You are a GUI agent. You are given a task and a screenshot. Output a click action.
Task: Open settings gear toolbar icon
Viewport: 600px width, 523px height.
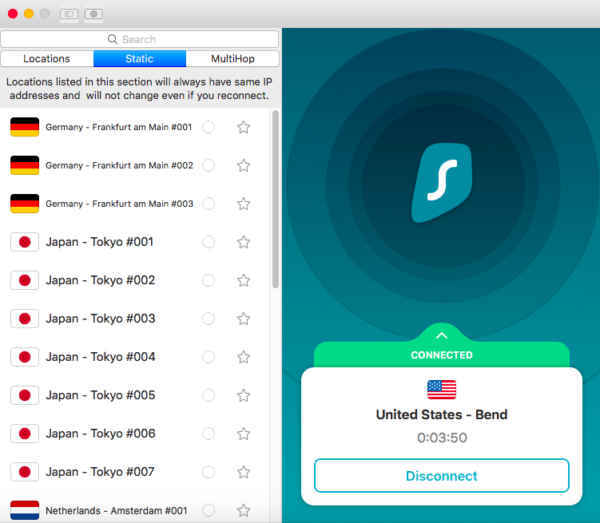(x=94, y=14)
